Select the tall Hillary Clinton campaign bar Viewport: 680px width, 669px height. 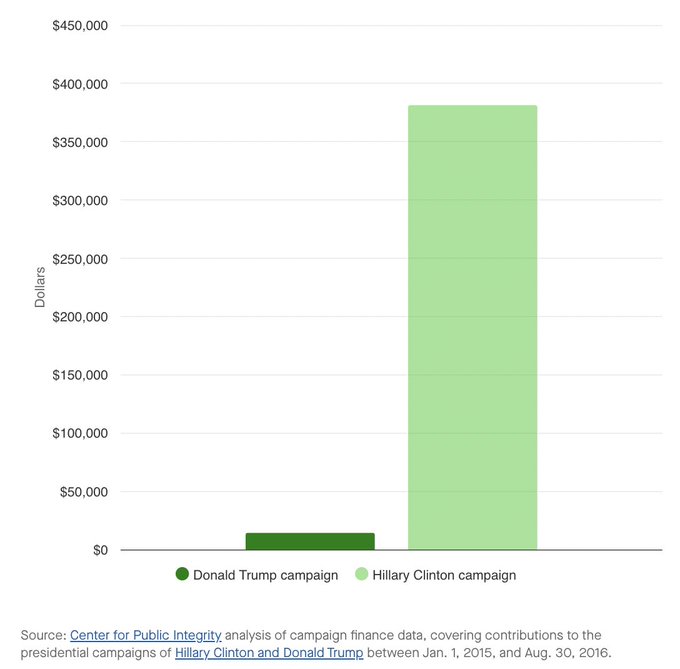[x=472, y=328]
